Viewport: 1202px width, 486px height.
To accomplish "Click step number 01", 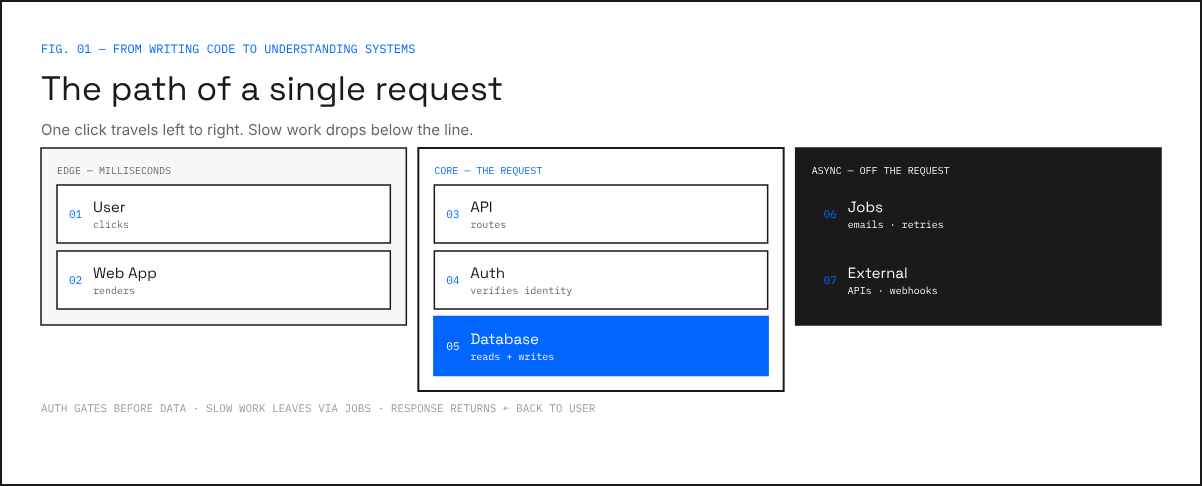I will 75,214.
